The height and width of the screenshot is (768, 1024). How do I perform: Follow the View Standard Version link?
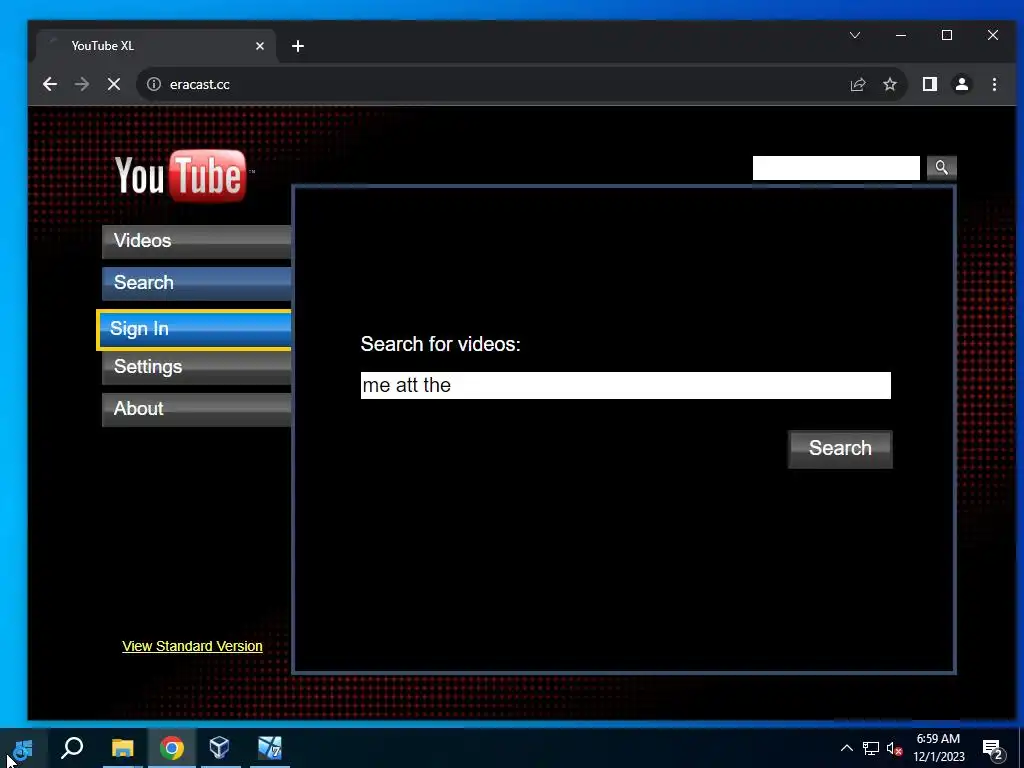click(x=192, y=646)
